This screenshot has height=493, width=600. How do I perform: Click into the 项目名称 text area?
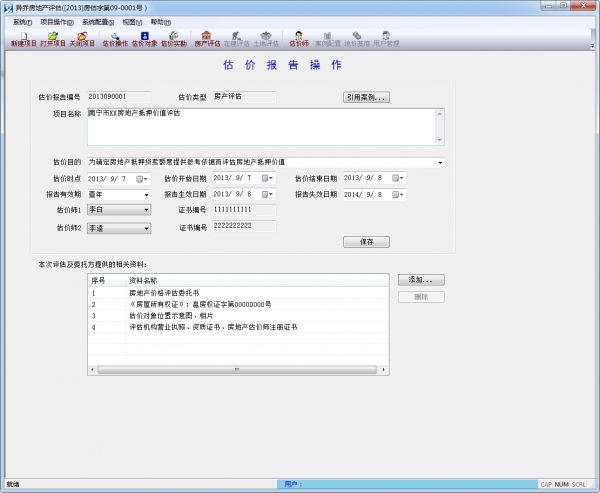click(x=261, y=127)
